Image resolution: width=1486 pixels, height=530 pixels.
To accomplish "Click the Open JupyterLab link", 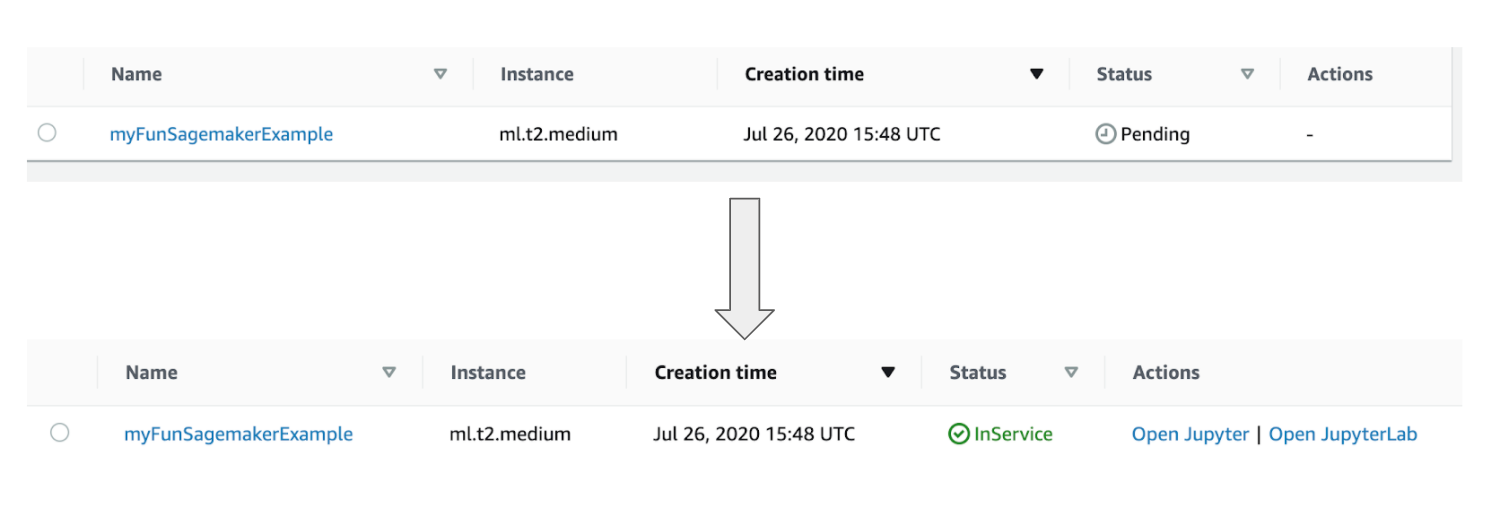I will [1343, 434].
